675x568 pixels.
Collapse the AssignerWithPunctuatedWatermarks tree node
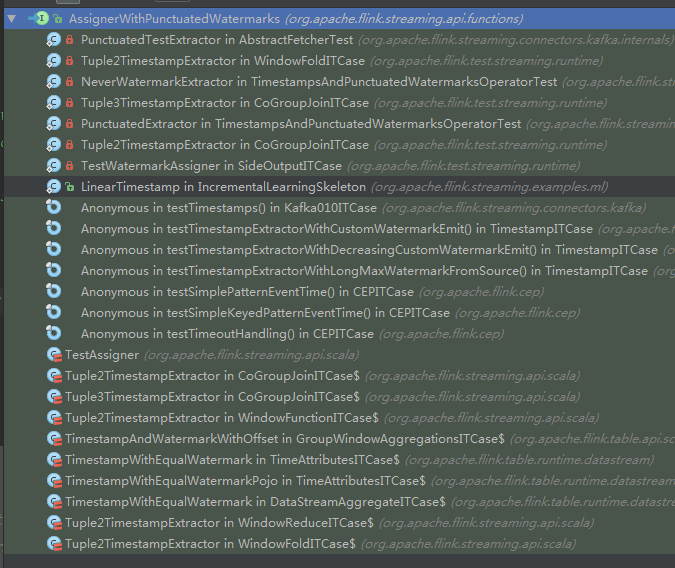tap(11, 19)
